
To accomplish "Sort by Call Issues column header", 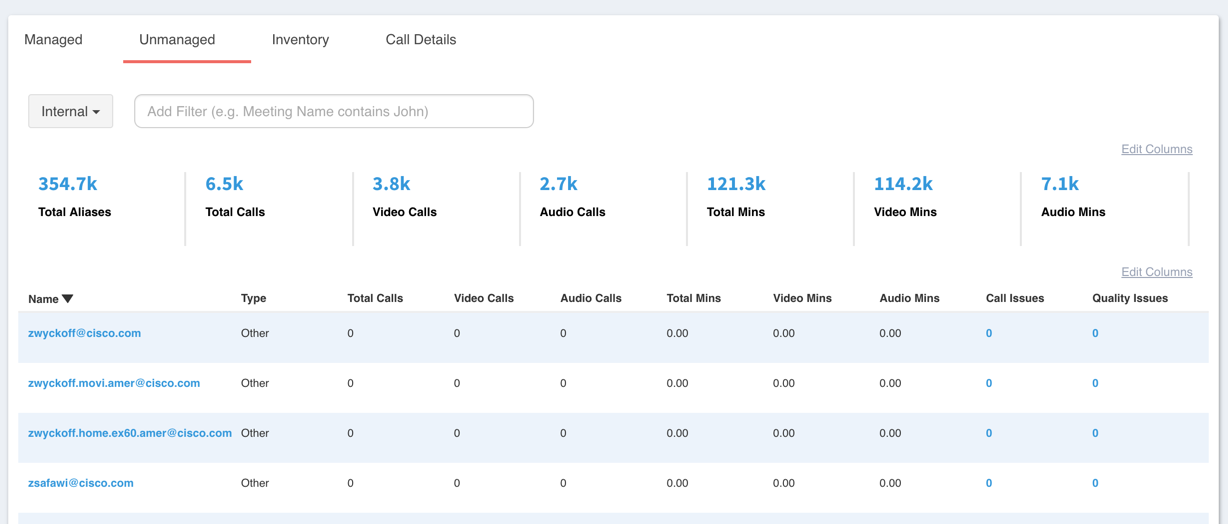I will (x=1015, y=298).
